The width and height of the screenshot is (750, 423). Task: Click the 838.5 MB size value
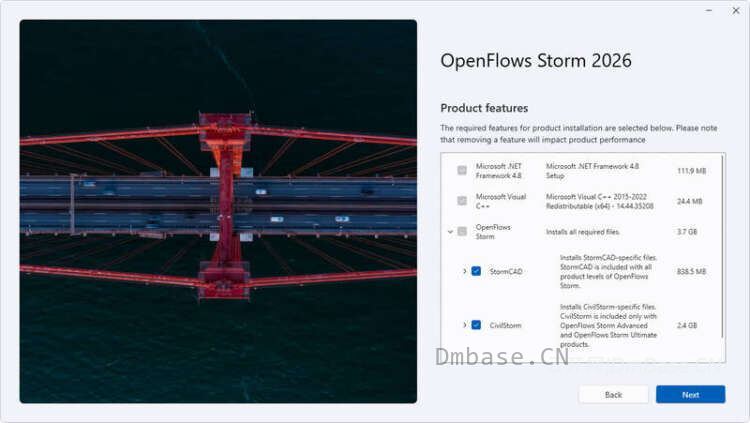691,271
